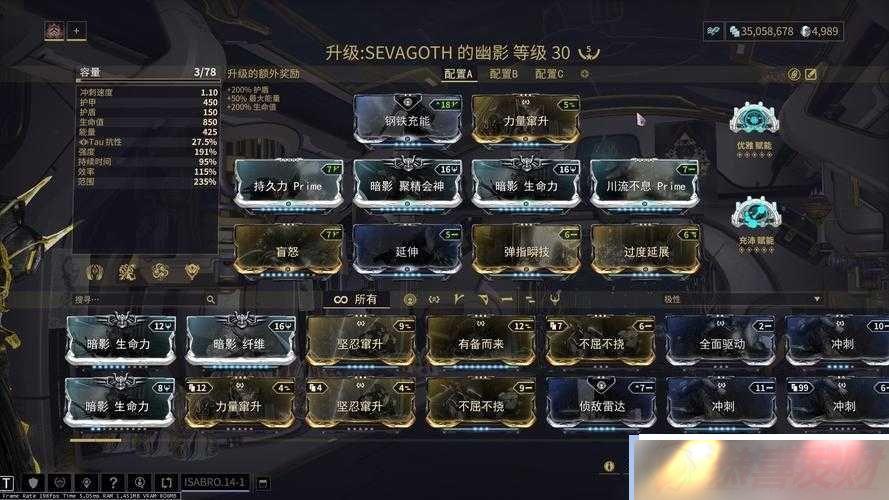Toggle the Naramon dash polarity filter
Image resolution: width=889 pixels, height=500 pixels.
pyautogui.click(x=506, y=299)
